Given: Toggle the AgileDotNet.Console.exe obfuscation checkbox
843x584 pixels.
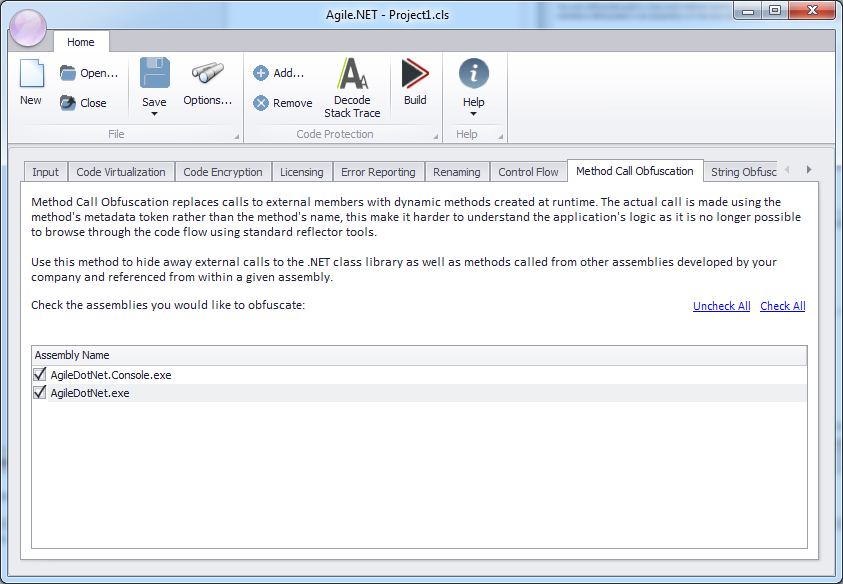Looking at the screenshot, I should [x=38, y=374].
